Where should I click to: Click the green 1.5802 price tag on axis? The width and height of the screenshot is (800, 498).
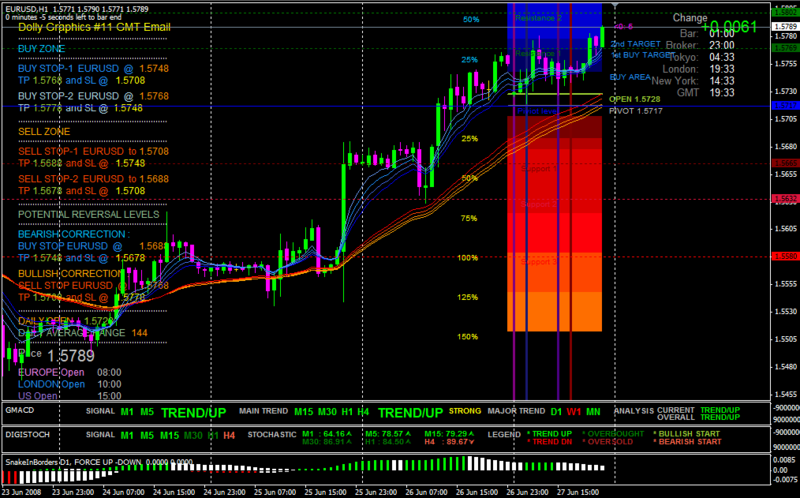click(x=785, y=13)
